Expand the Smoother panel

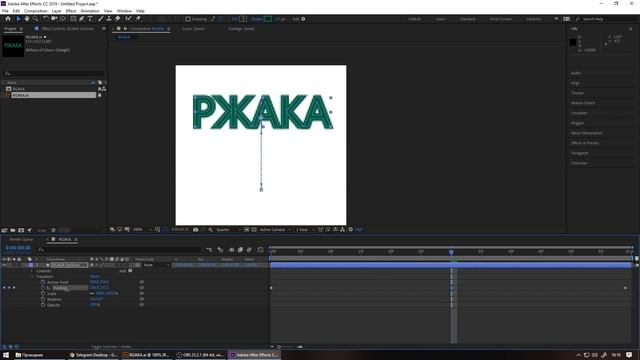[579, 113]
